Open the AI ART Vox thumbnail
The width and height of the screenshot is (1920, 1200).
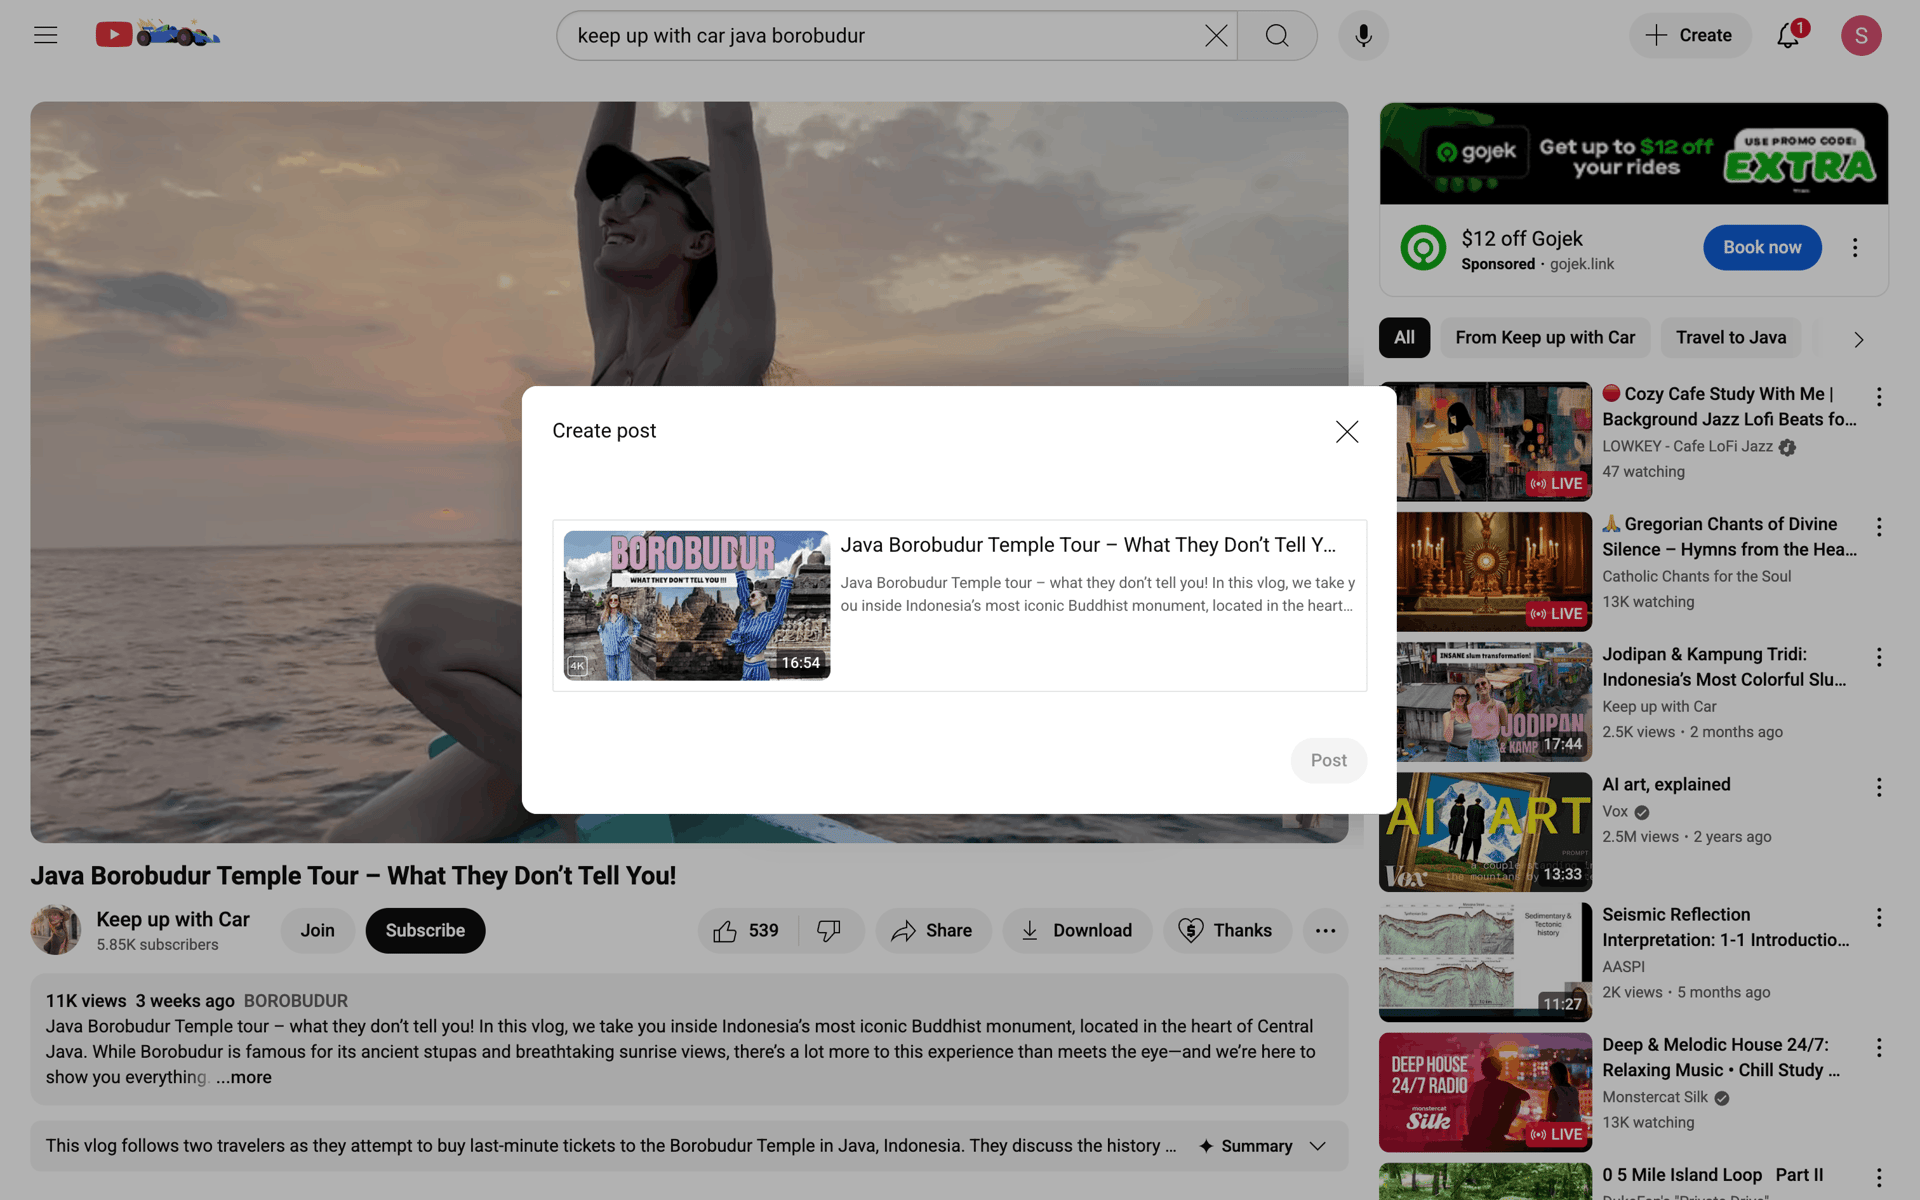[x=1485, y=831]
